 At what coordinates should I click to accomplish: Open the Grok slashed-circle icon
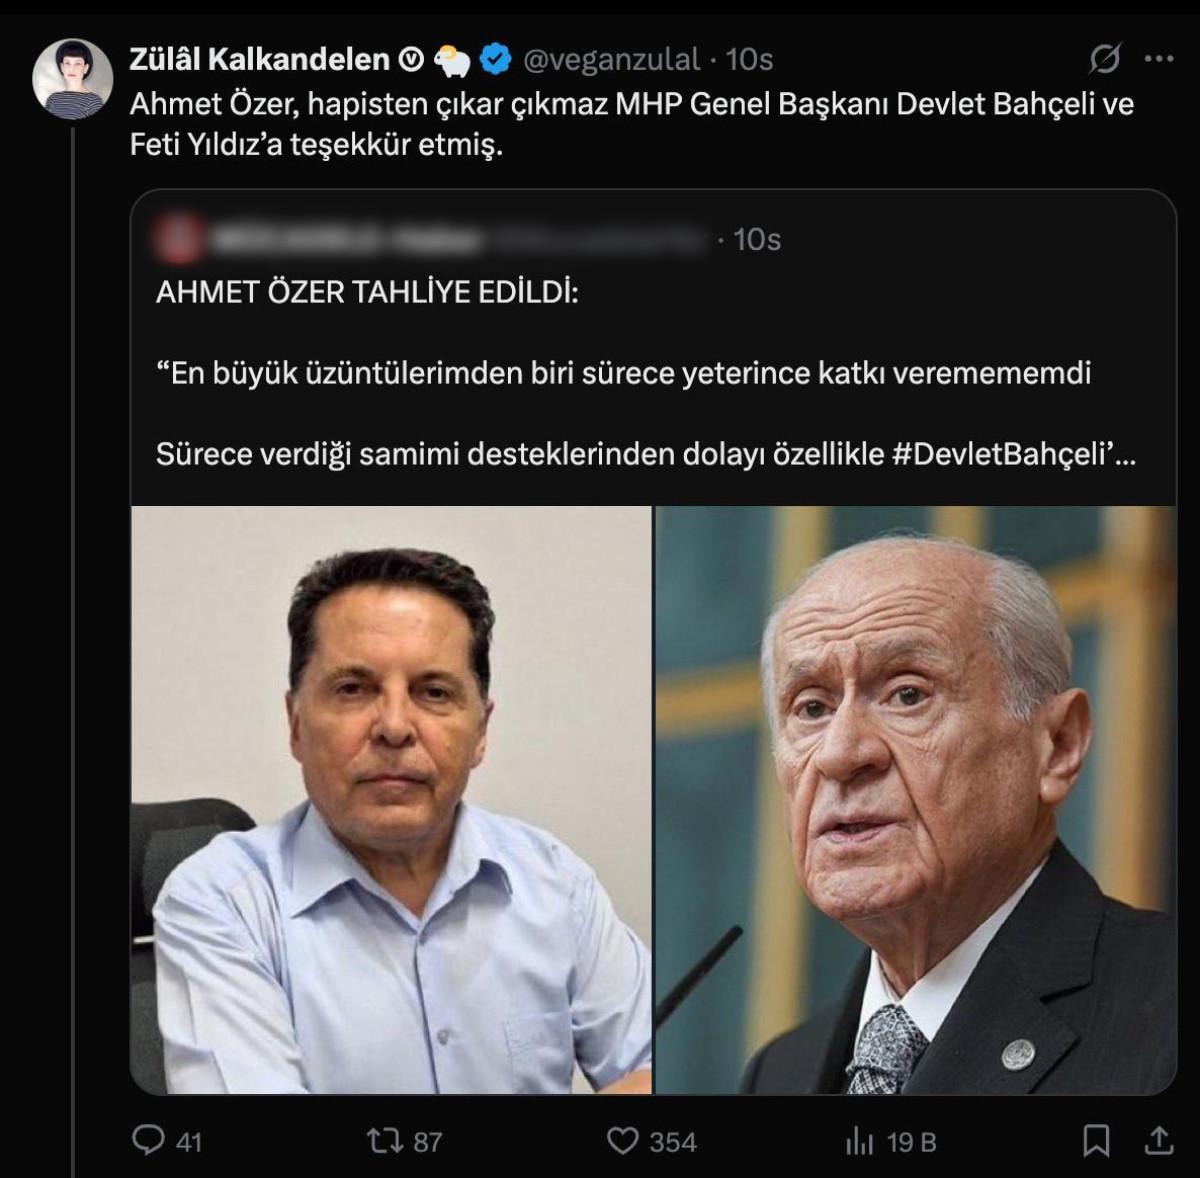pos(1104,60)
